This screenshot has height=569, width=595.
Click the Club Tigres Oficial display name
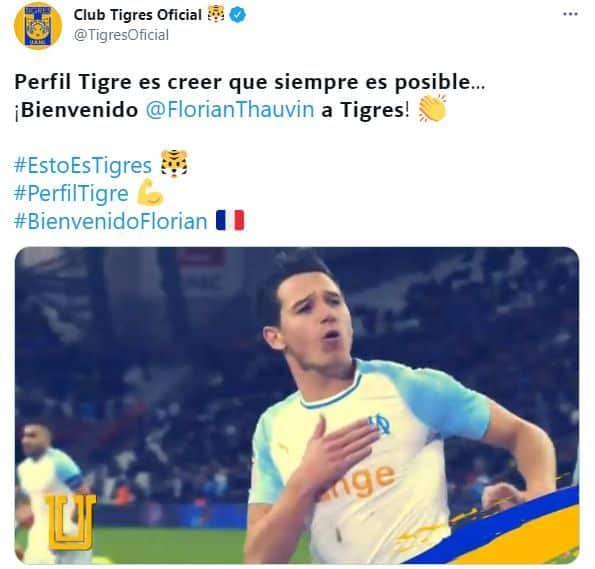[137, 15]
